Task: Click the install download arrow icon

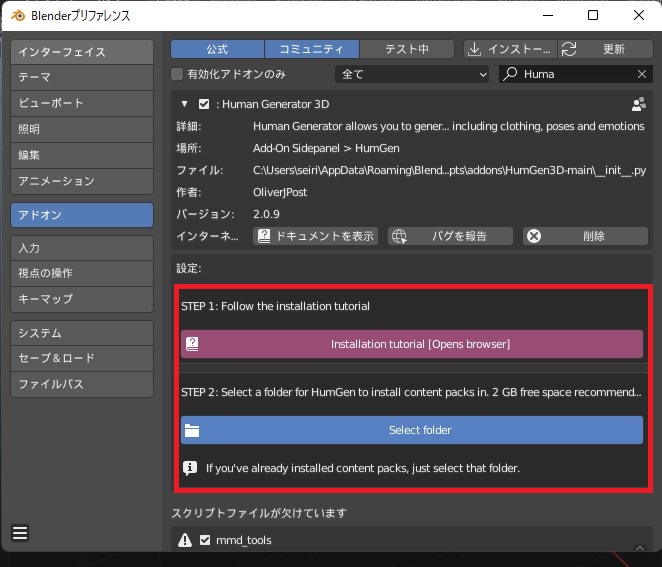Action: click(x=475, y=49)
